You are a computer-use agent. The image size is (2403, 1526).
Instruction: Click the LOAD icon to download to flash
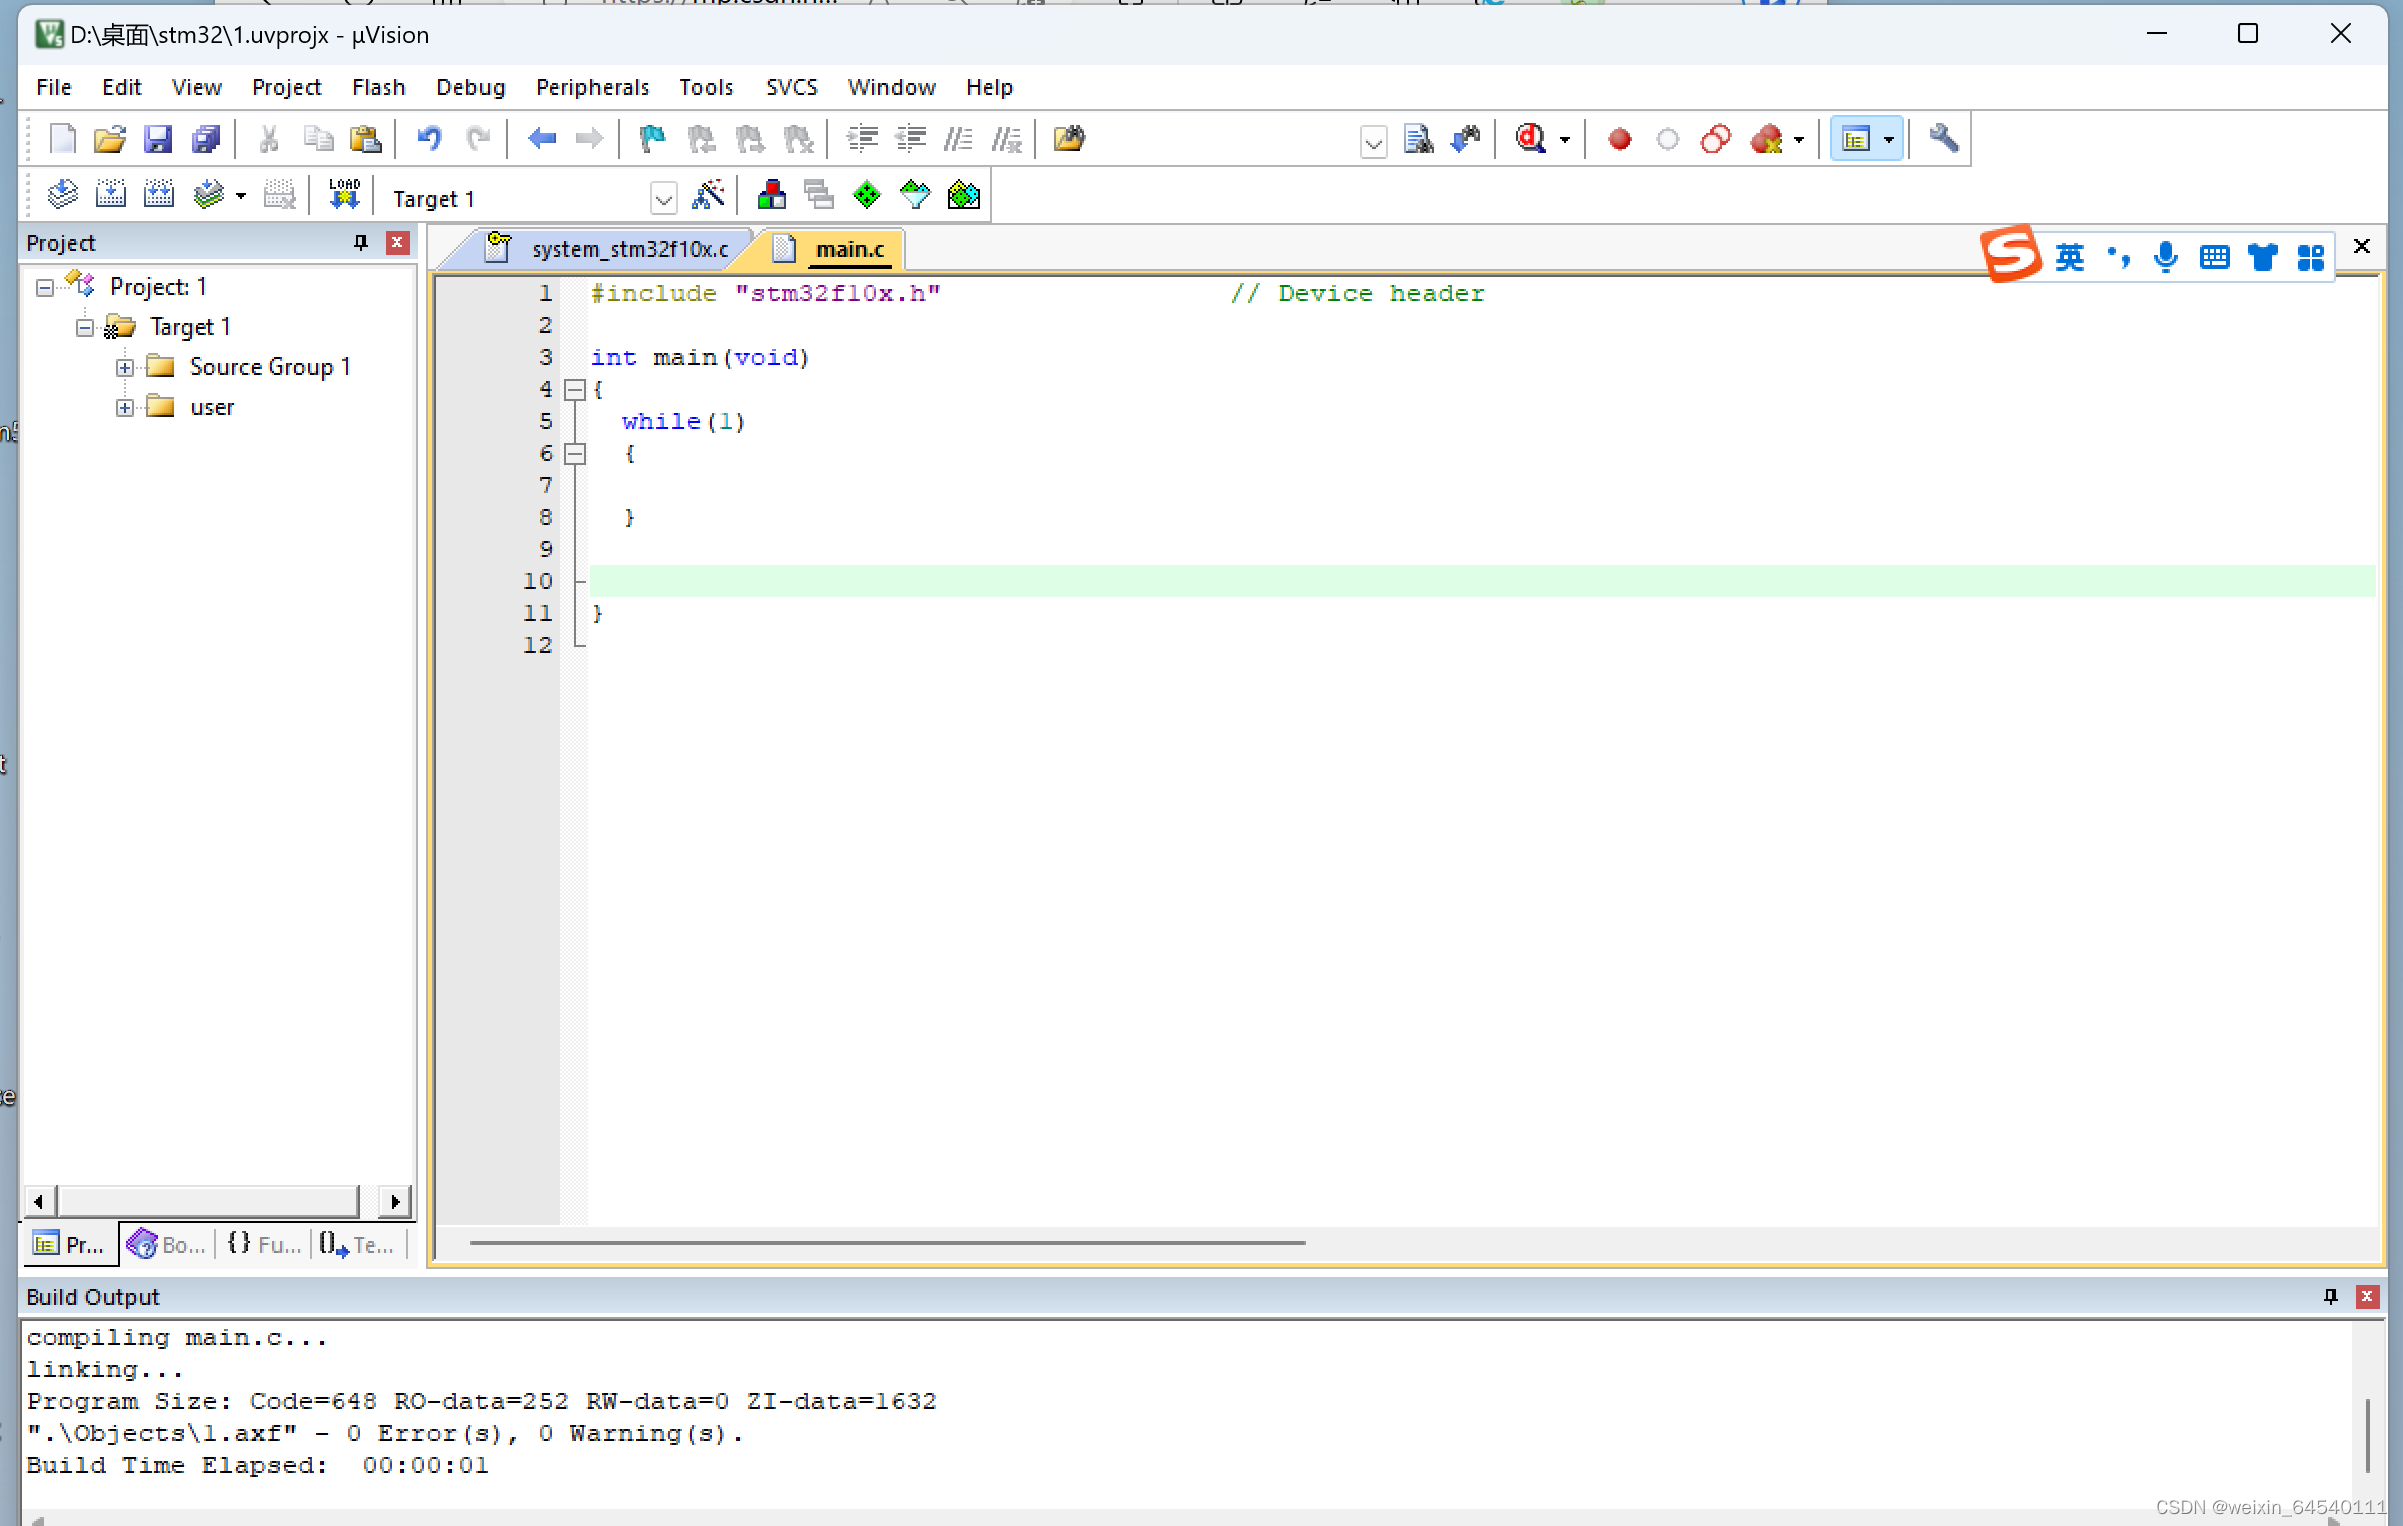point(343,193)
